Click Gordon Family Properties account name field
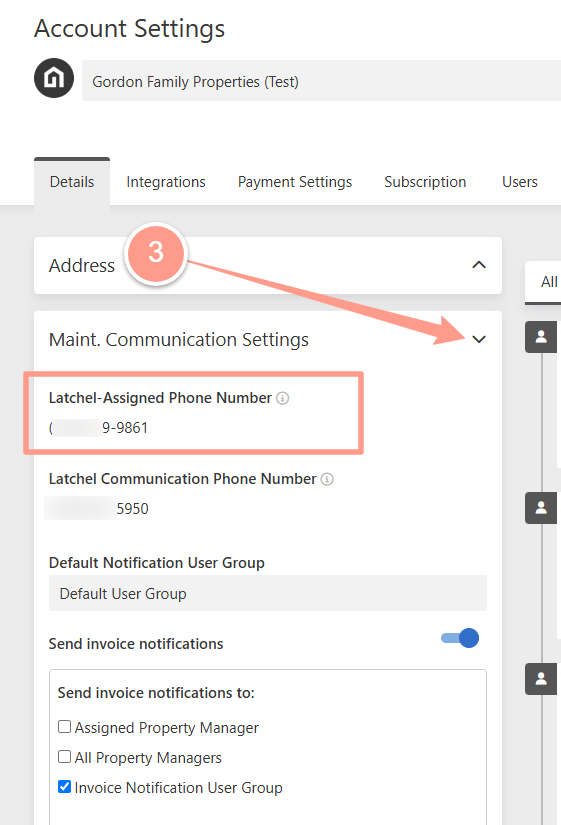This screenshot has width=561, height=825. 321,81
